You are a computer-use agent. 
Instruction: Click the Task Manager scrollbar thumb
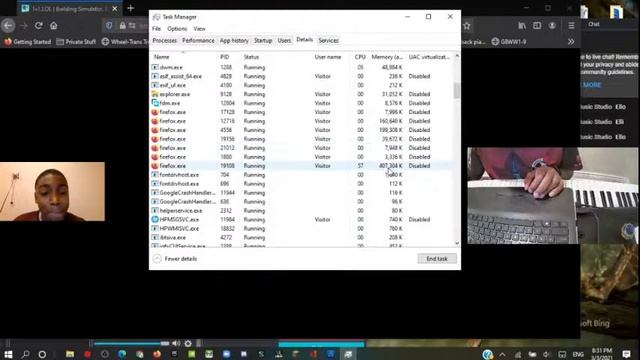click(x=457, y=90)
